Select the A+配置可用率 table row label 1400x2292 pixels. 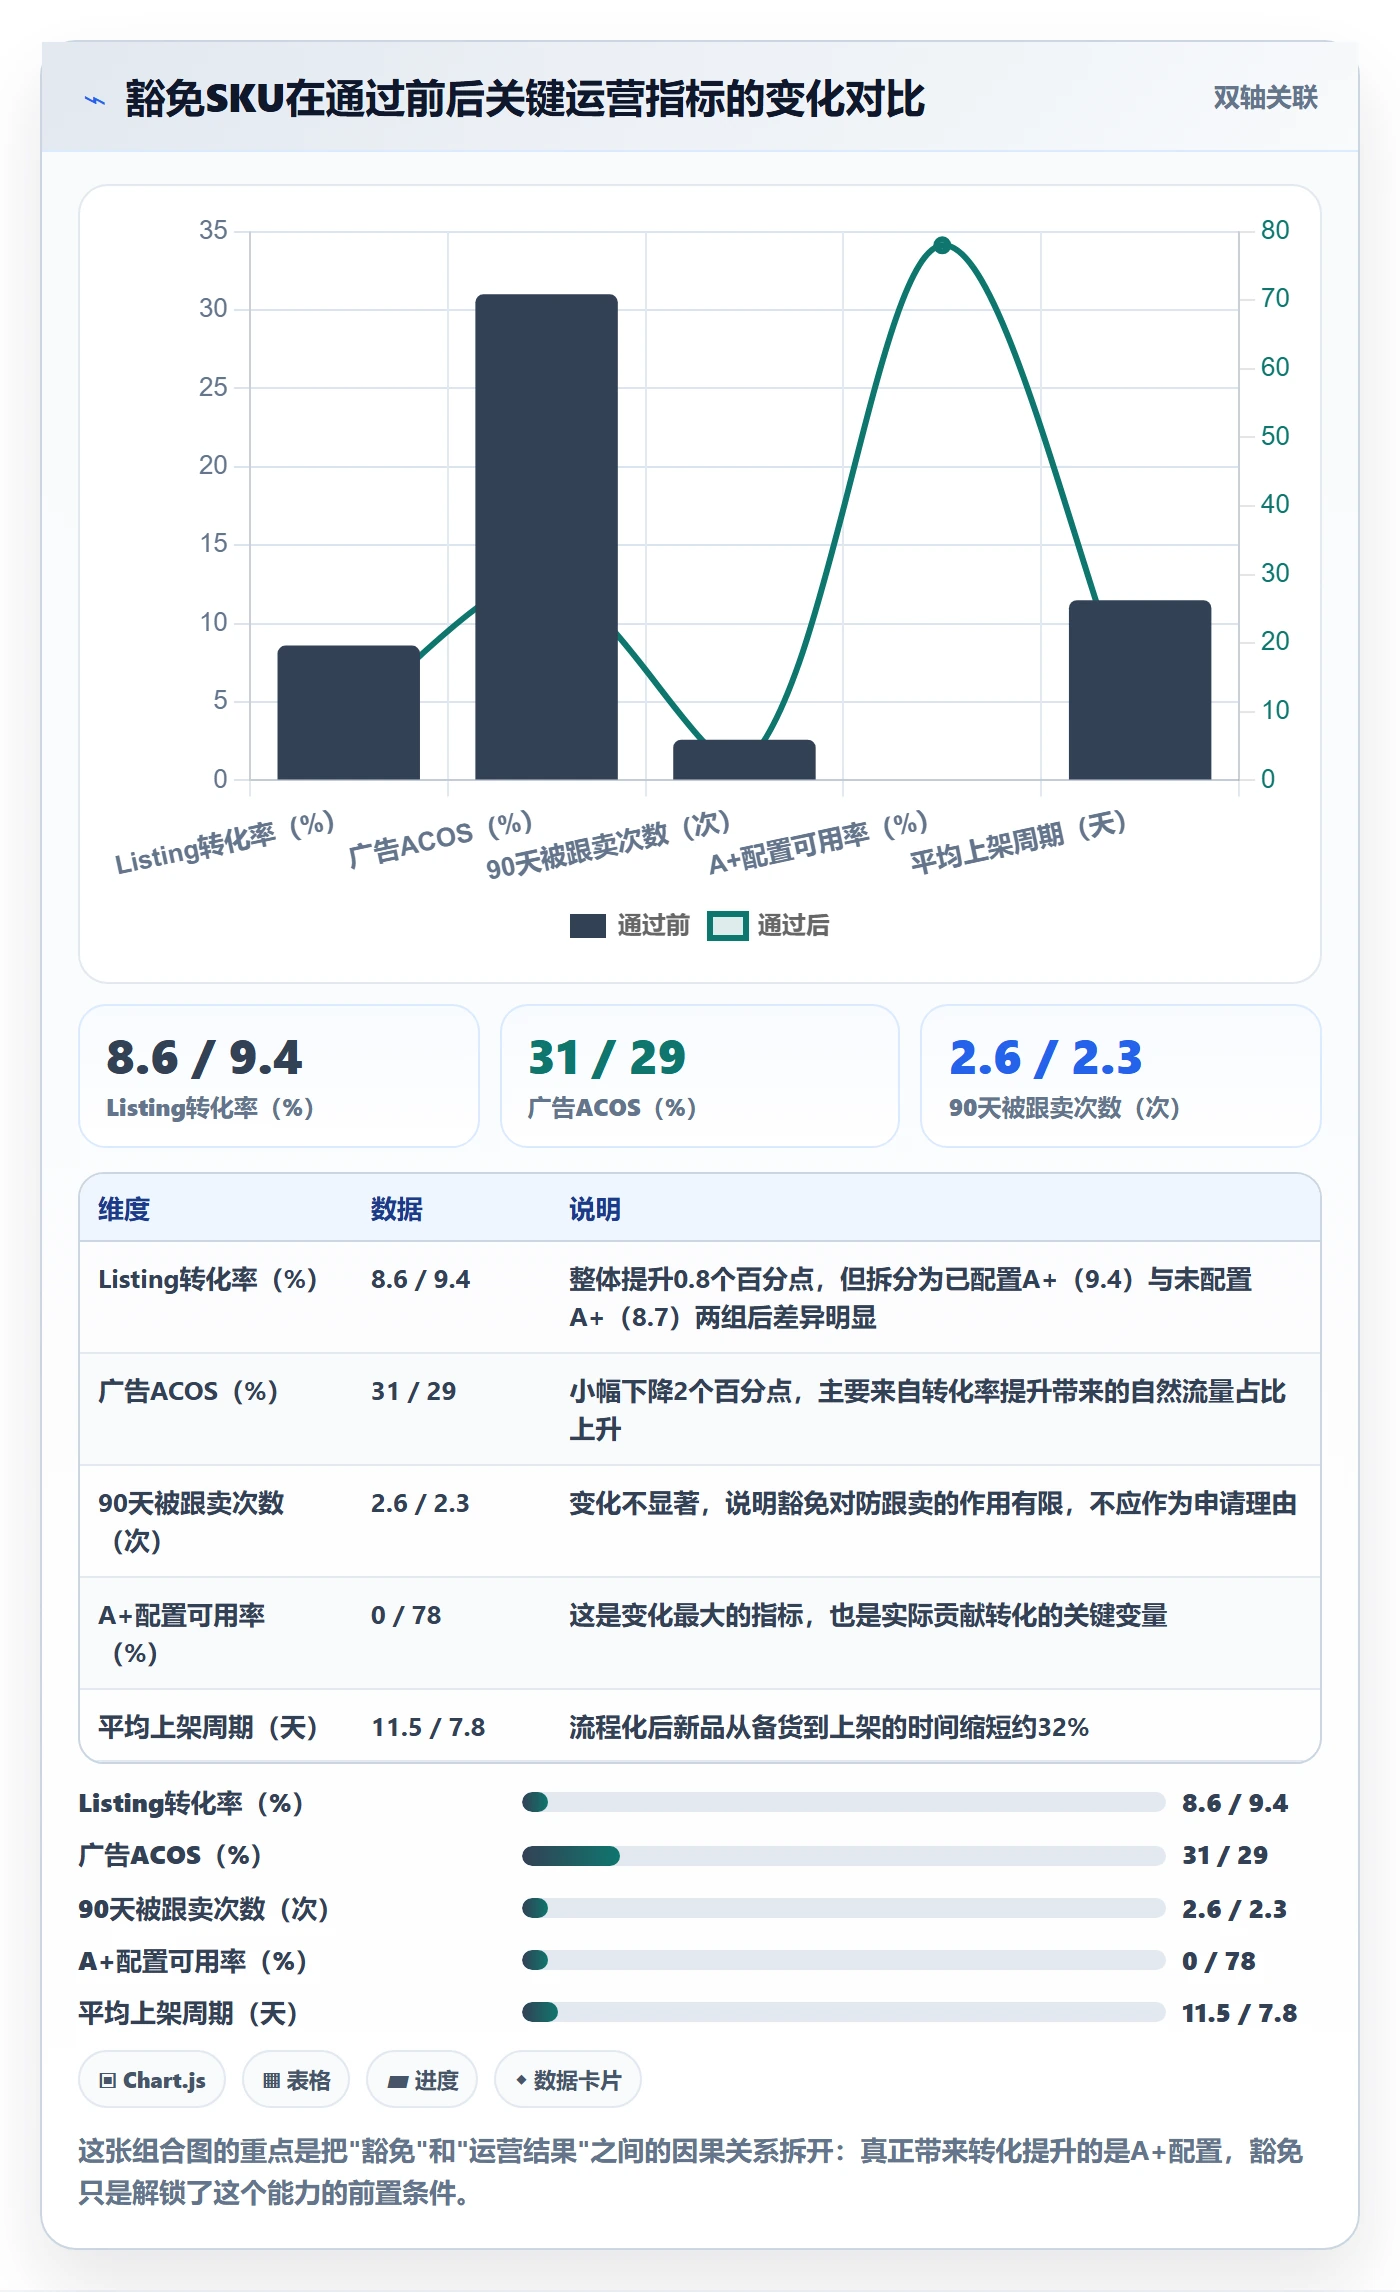(x=182, y=1634)
